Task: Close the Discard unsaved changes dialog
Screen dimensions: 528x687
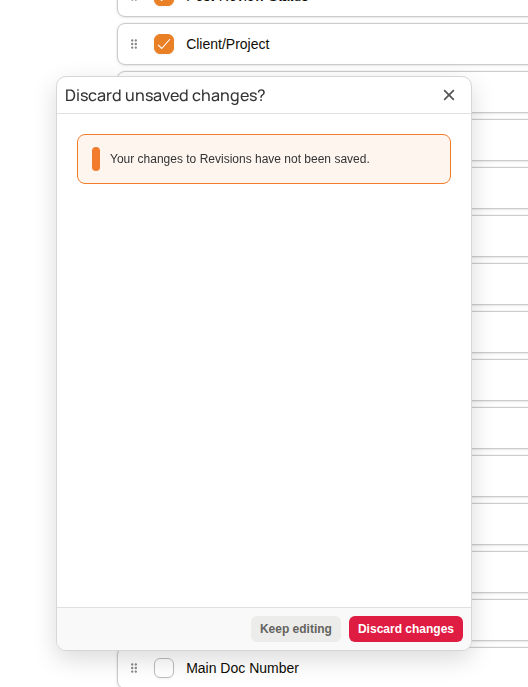Action: (x=449, y=95)
